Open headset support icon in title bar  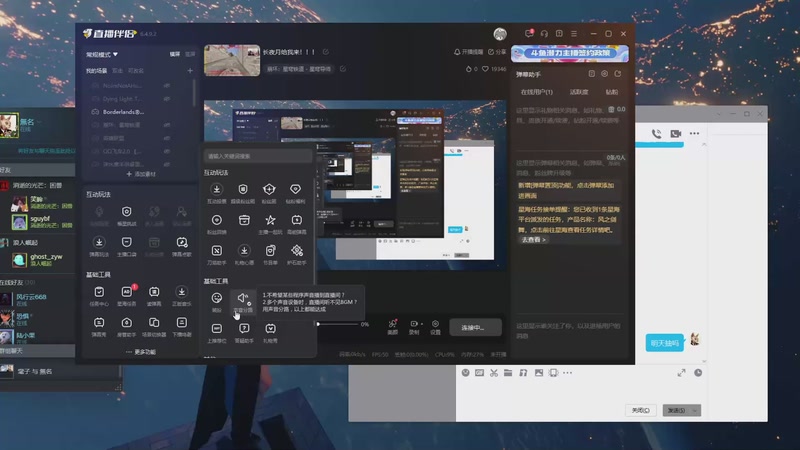544,34
